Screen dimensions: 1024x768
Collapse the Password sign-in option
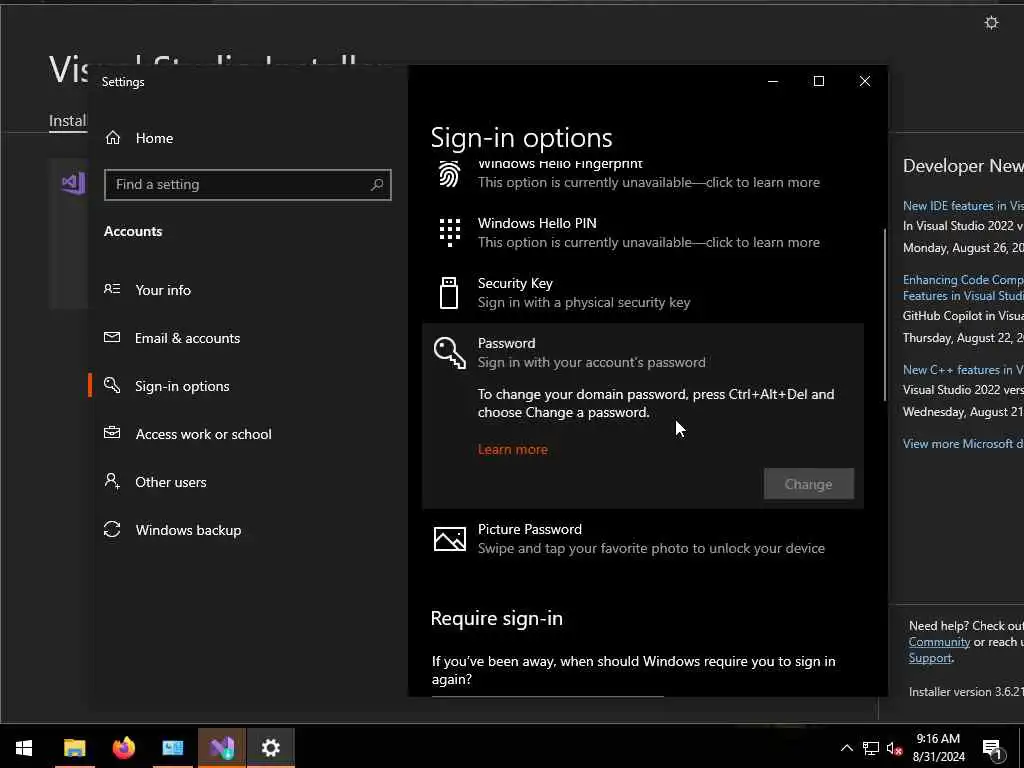click(x=643, y=352)
